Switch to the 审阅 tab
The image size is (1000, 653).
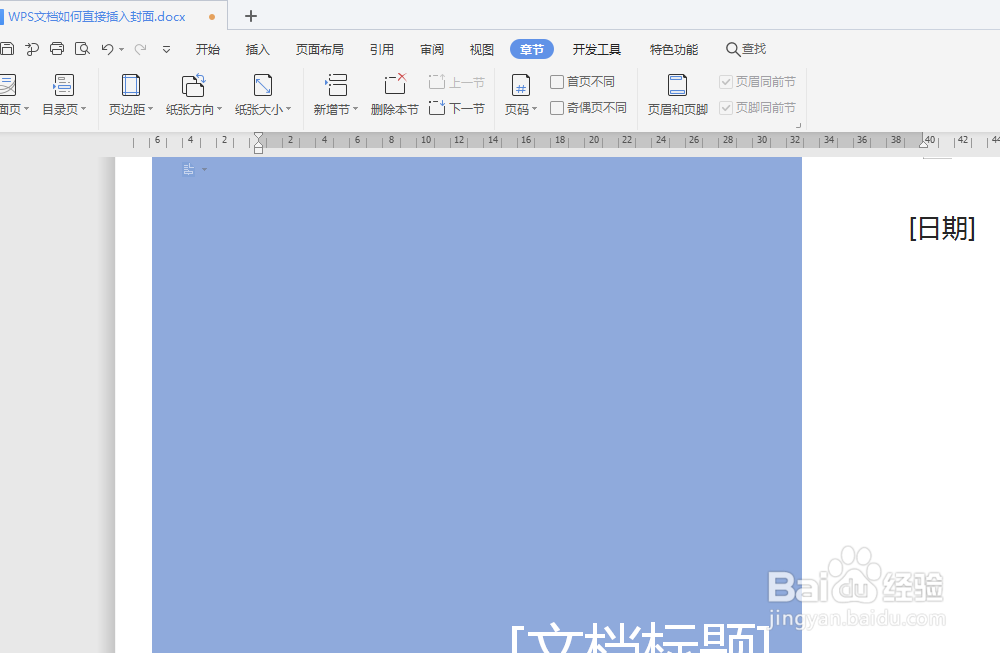pos(432,49)
